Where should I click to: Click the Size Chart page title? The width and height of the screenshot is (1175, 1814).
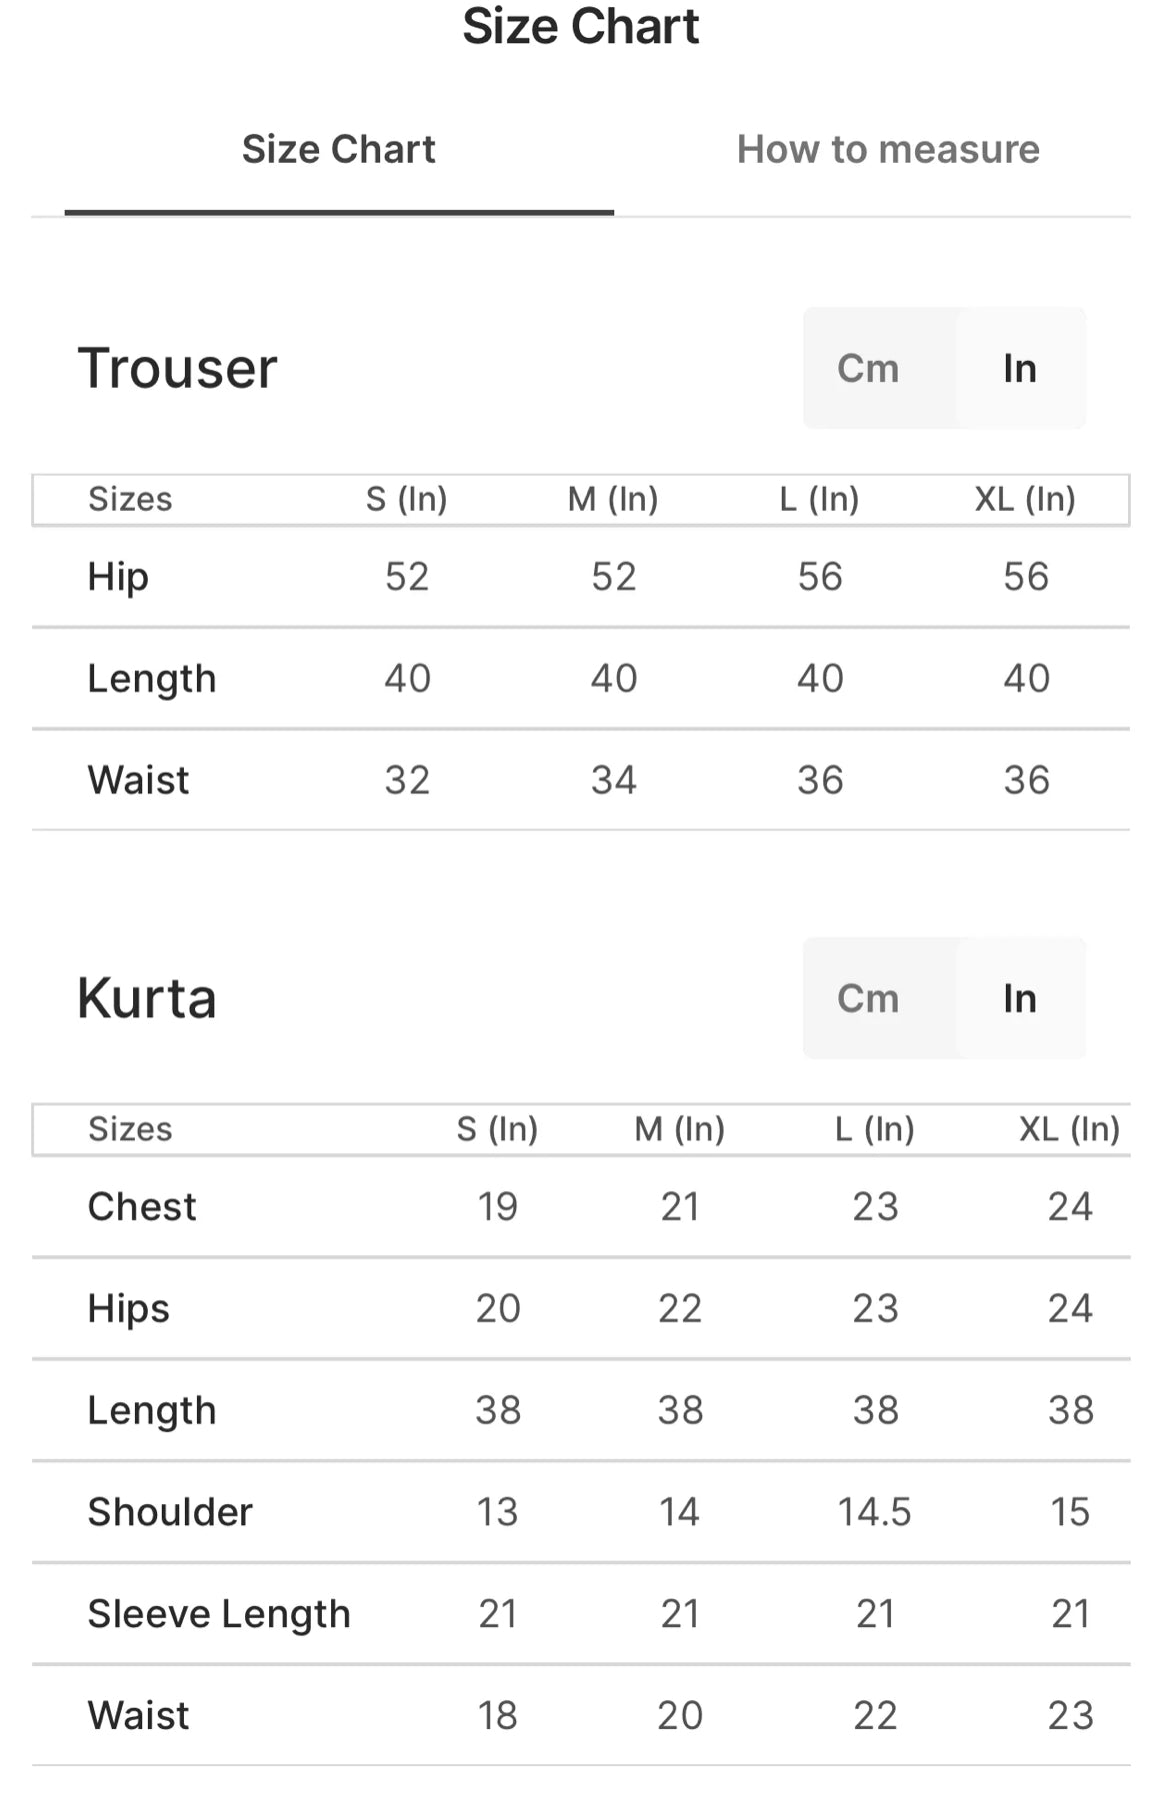pos(580,27)
